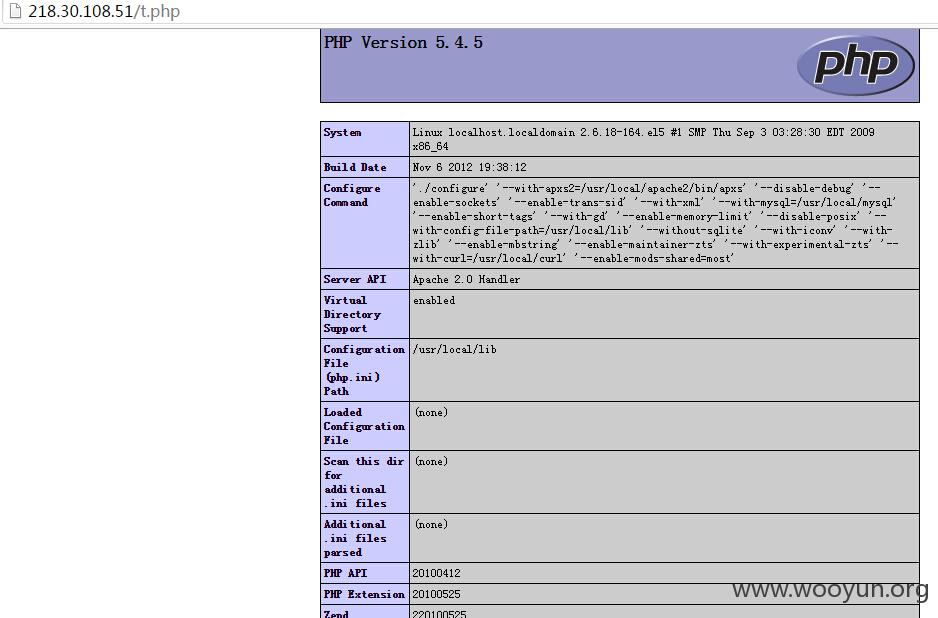Click the 'PHP Extension' row label

click(364, 594)
